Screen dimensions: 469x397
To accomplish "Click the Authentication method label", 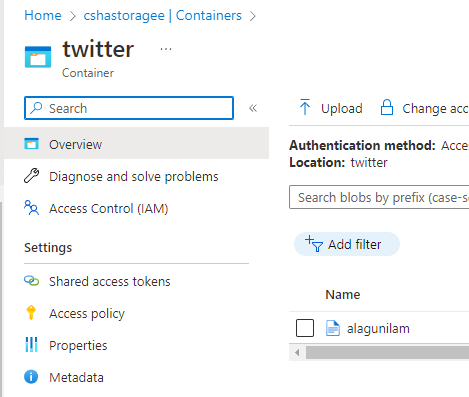I will (x=362, y=145).
